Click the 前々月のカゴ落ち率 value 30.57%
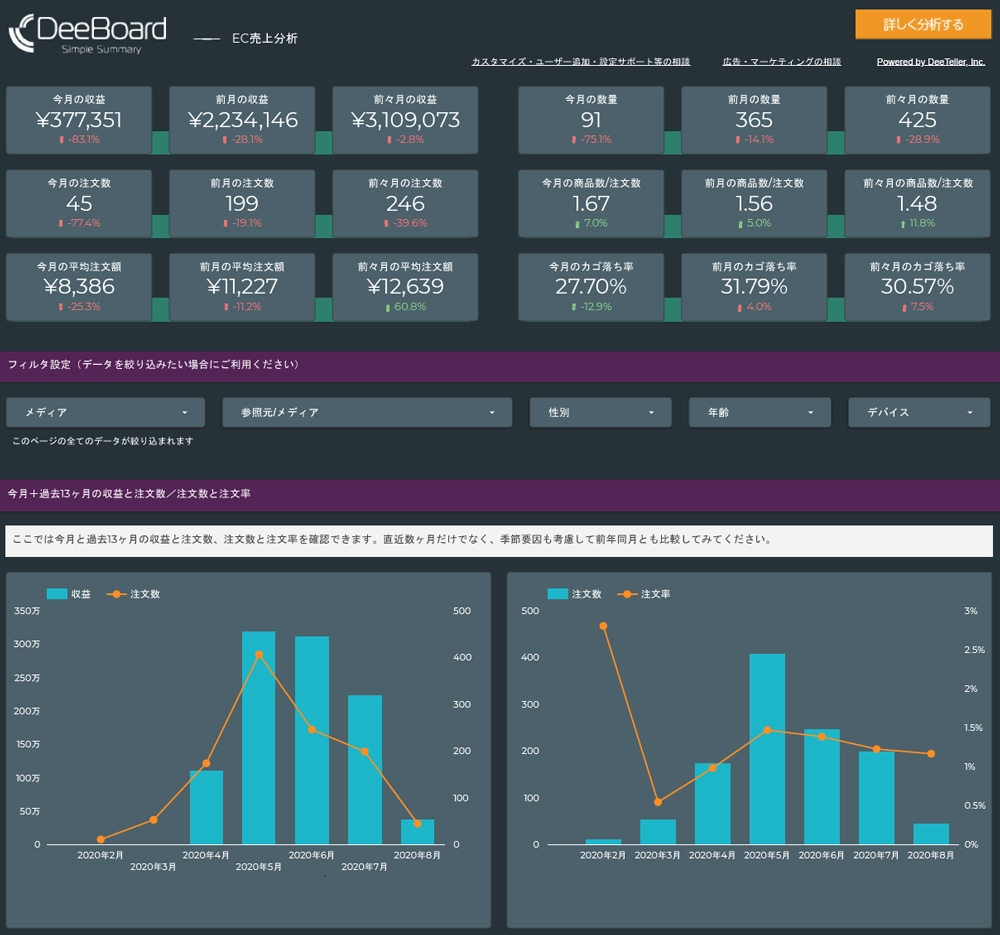The height and width of the screenshot is (935, 1000). pyautogui.click(x=917, y=286)
